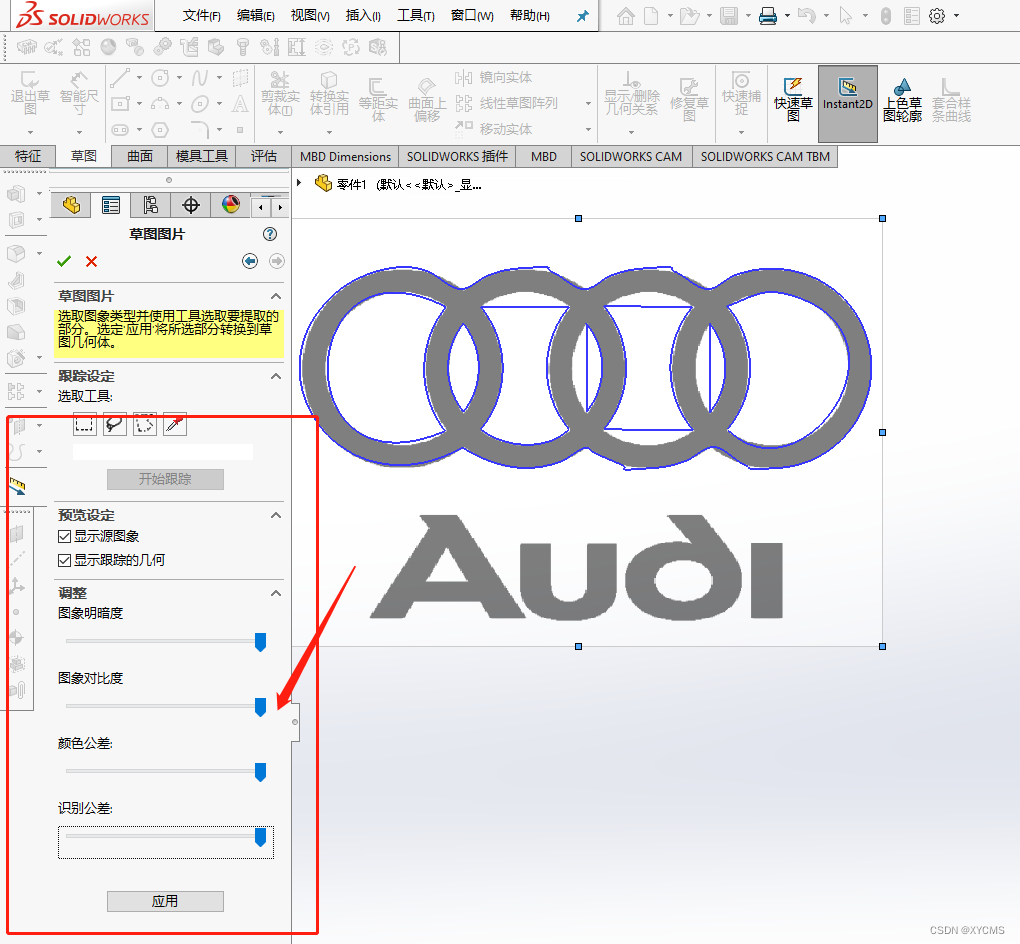This screenshot has height=944, width=1020.
Task: Collapse the 调整 section
Action: pos(276,593)
